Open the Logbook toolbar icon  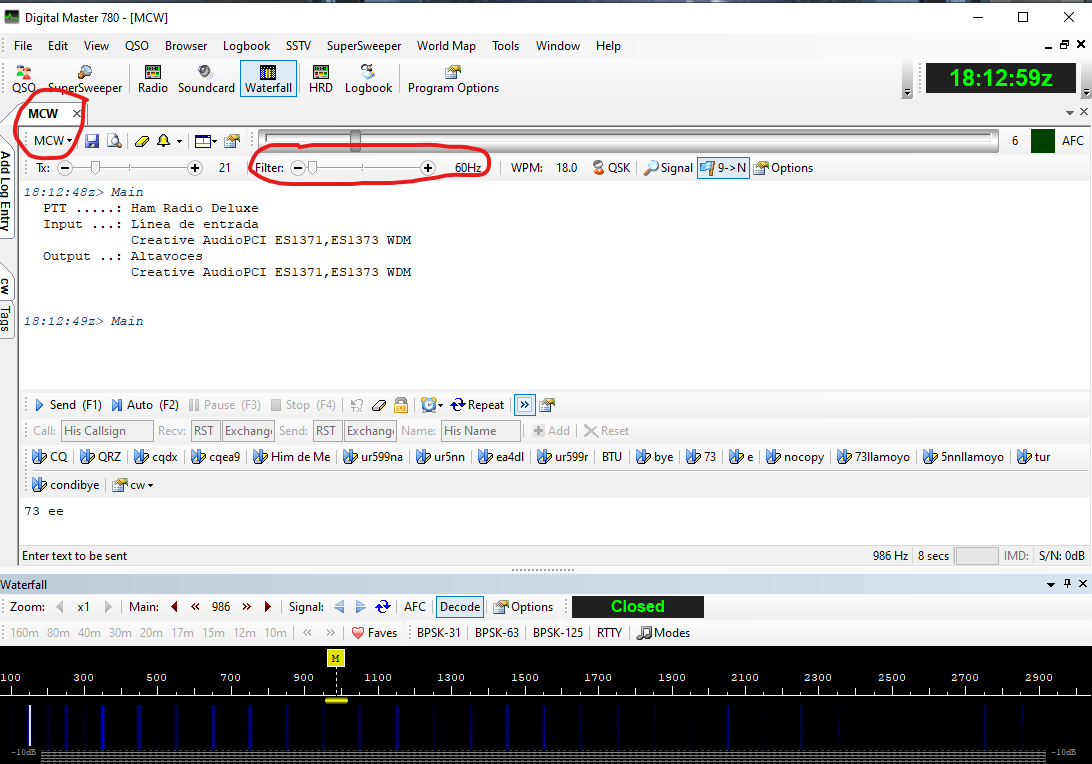pos(368,79)
